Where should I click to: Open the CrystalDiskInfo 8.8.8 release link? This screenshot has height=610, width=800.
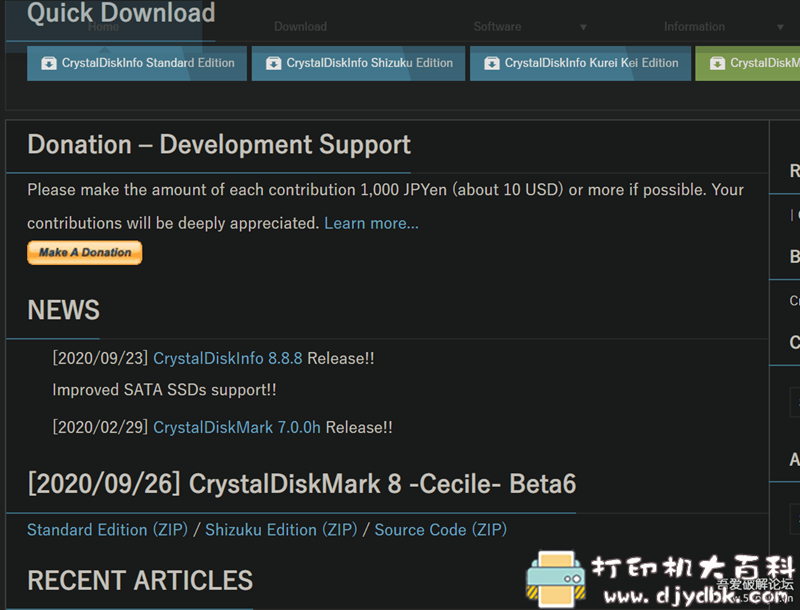[x=228, y=358]
